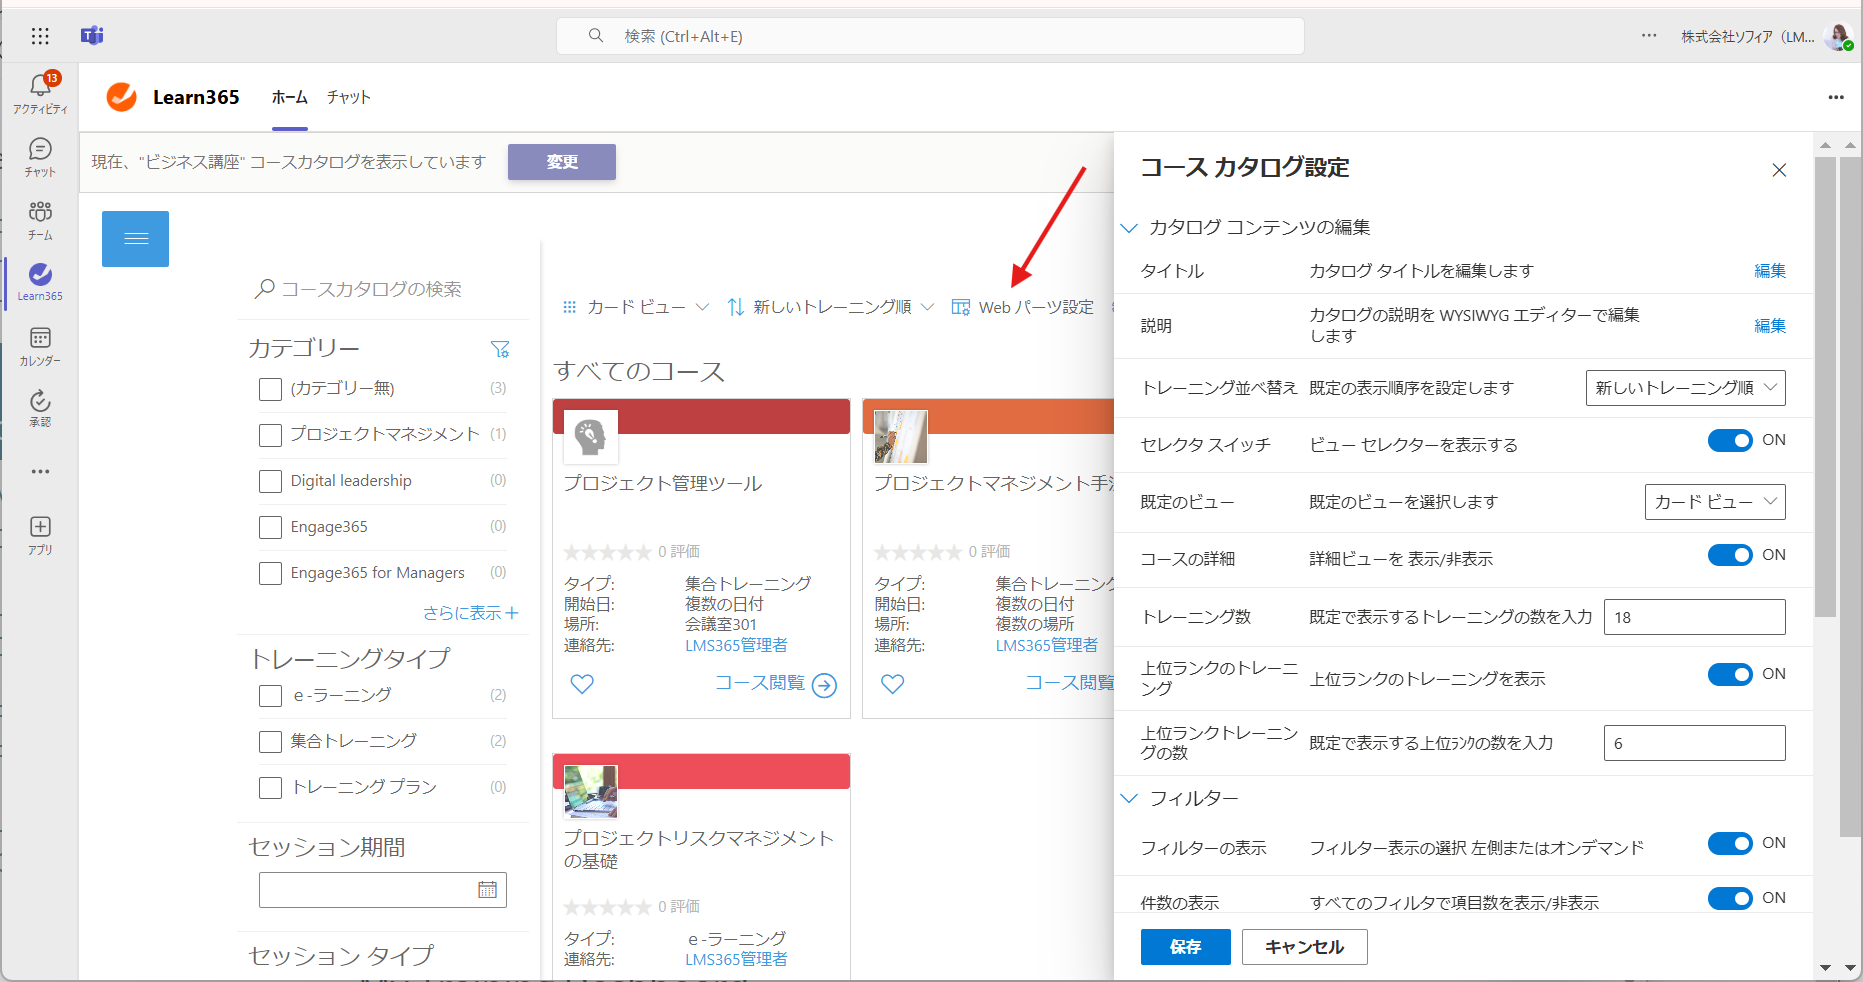Open Teams in the sidebar
The width and height of the screenshot is (1863, 982).
(40, 220)
